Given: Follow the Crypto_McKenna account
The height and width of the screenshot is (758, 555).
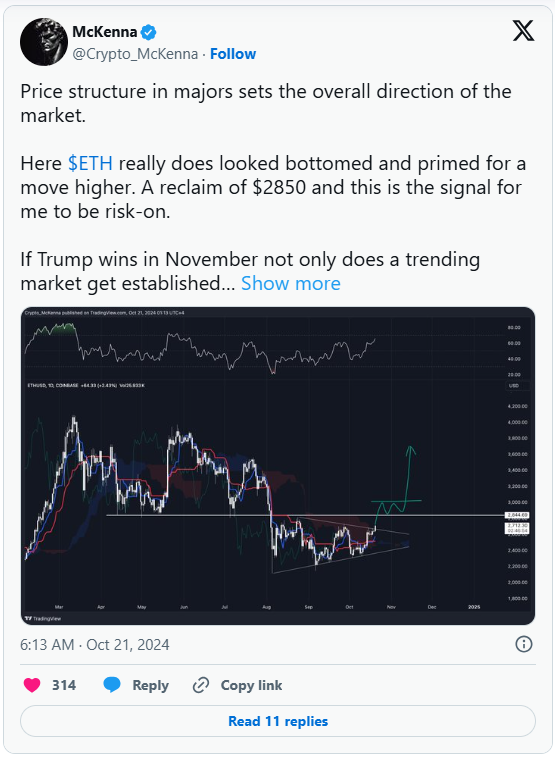Looking at the screenshot, I should tap(233, 54).
